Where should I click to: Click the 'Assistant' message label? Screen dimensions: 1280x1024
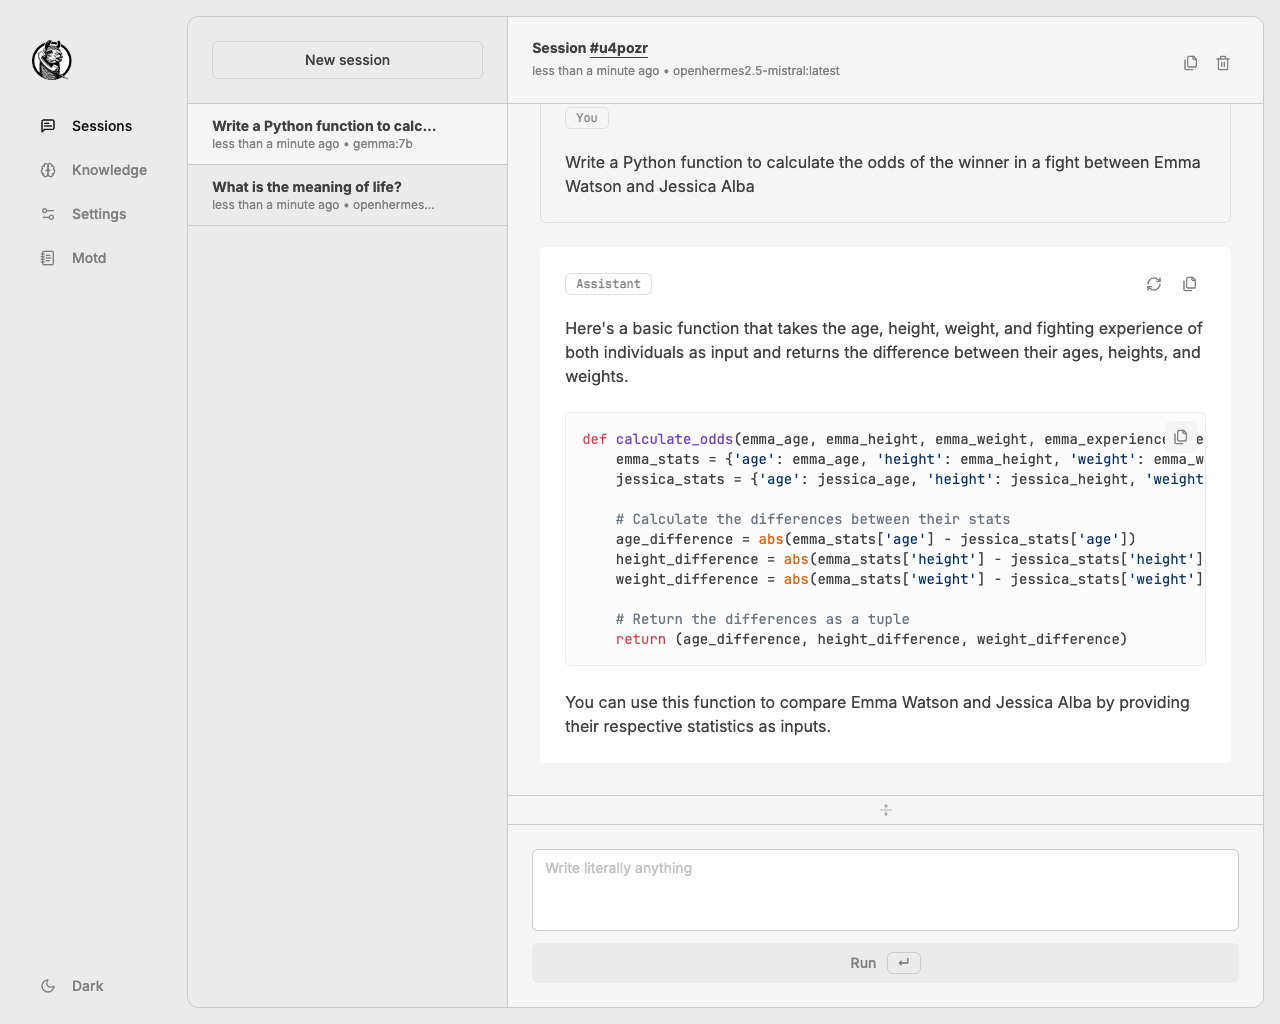pos(608,284)
